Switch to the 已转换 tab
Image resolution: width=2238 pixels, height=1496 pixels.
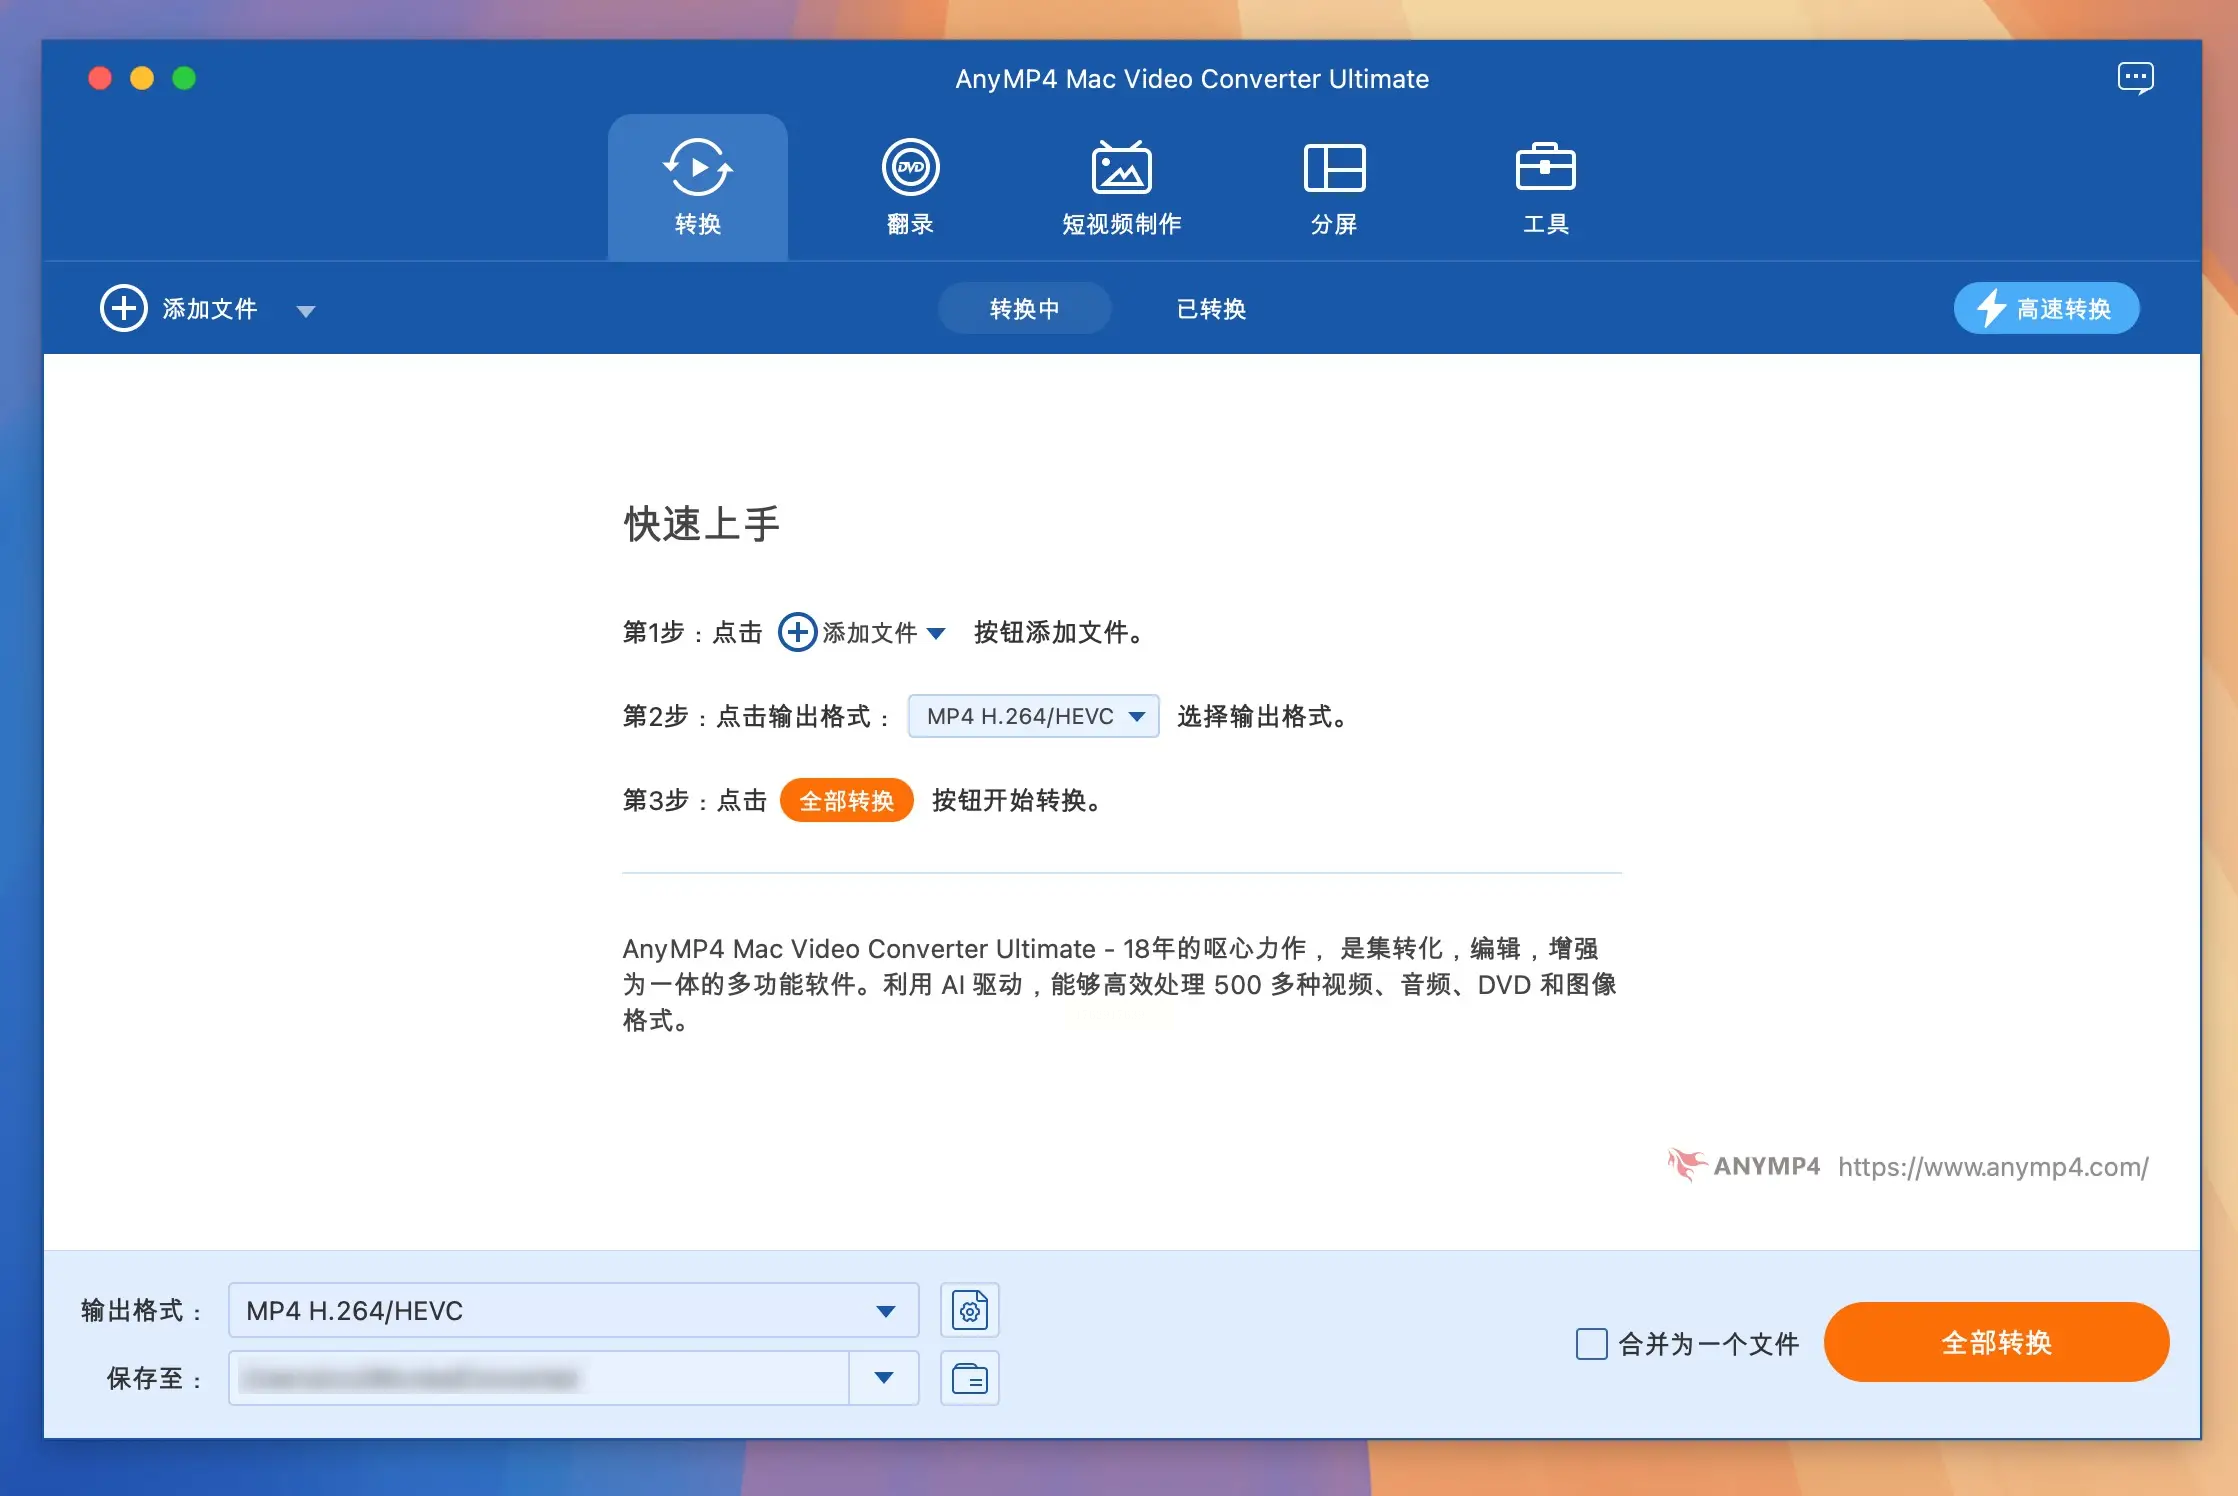click(1211, 308)
